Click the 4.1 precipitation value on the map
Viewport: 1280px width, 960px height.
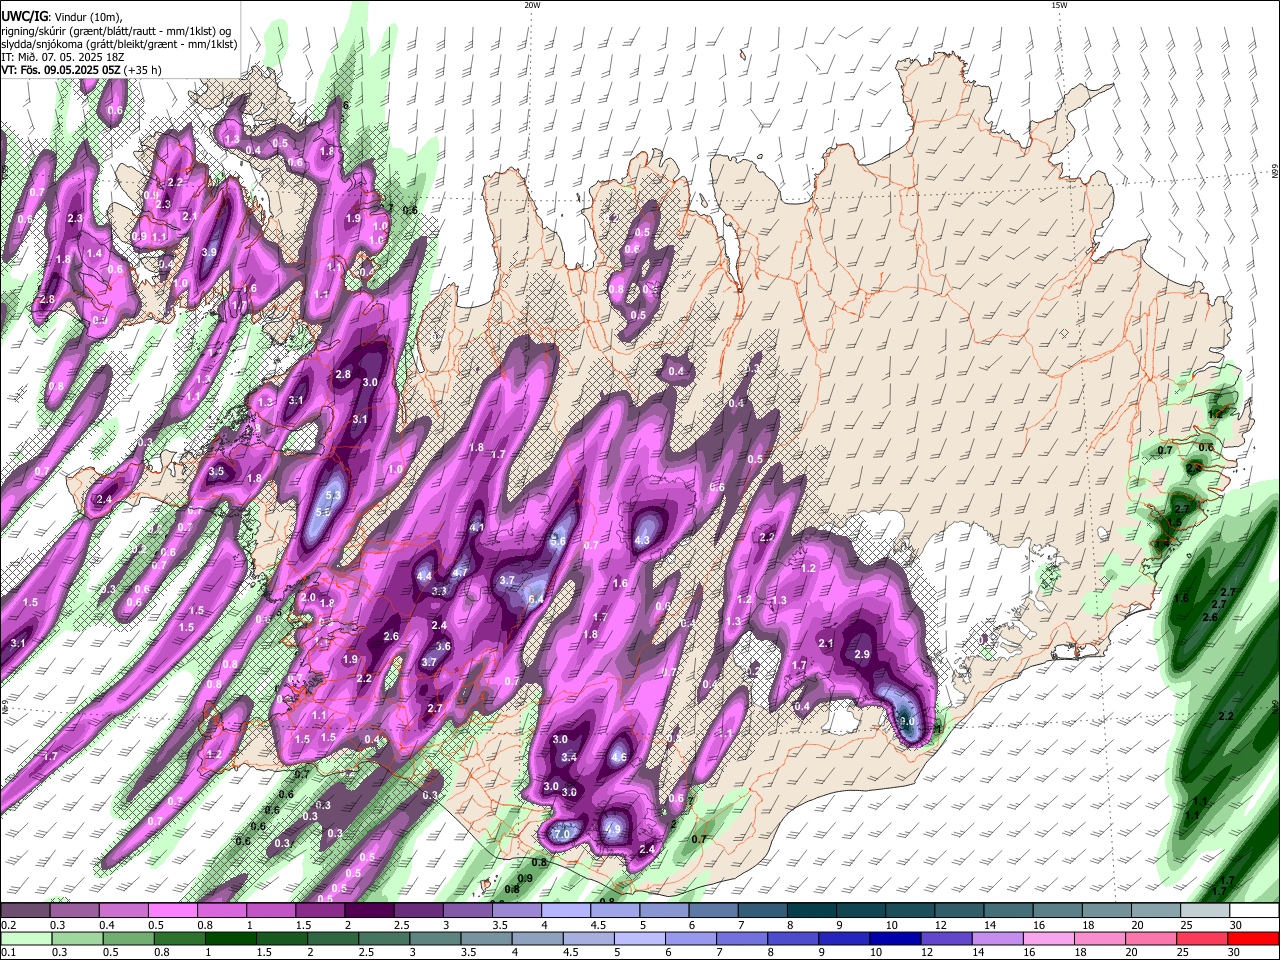[477, 528]
